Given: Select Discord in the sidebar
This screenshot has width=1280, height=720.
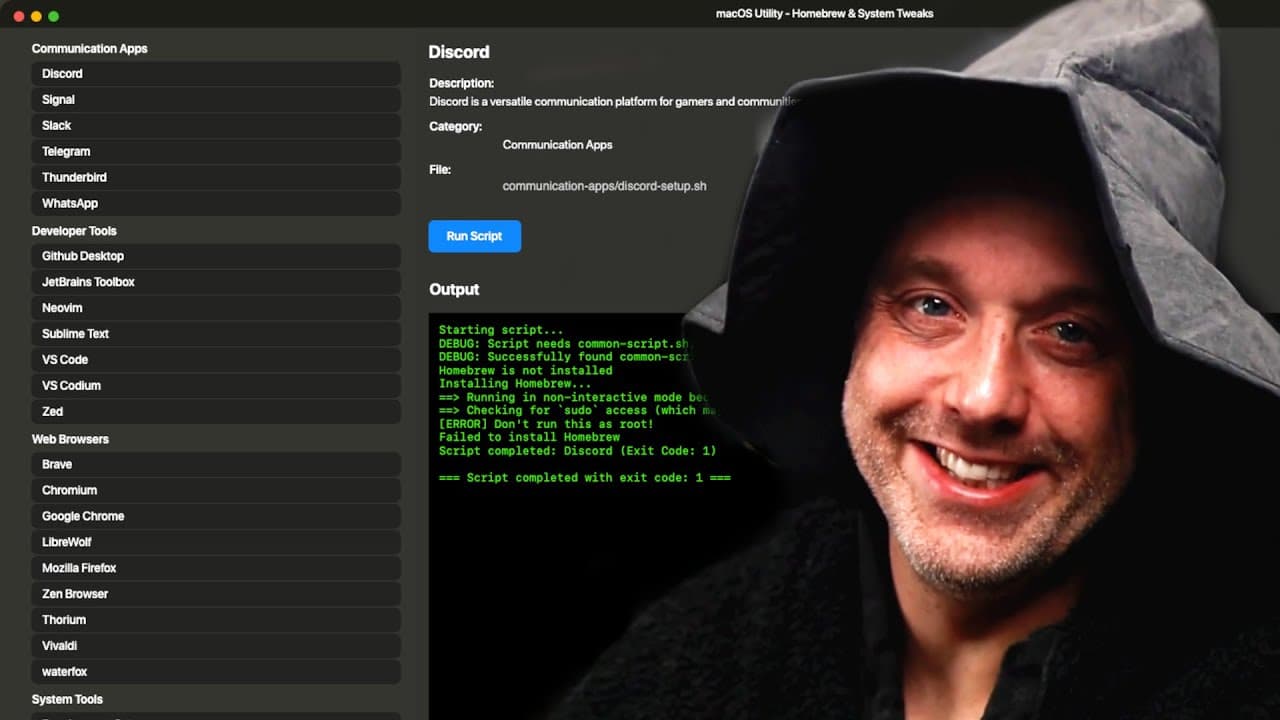Looking at the screenshot, I should [216, 74].
